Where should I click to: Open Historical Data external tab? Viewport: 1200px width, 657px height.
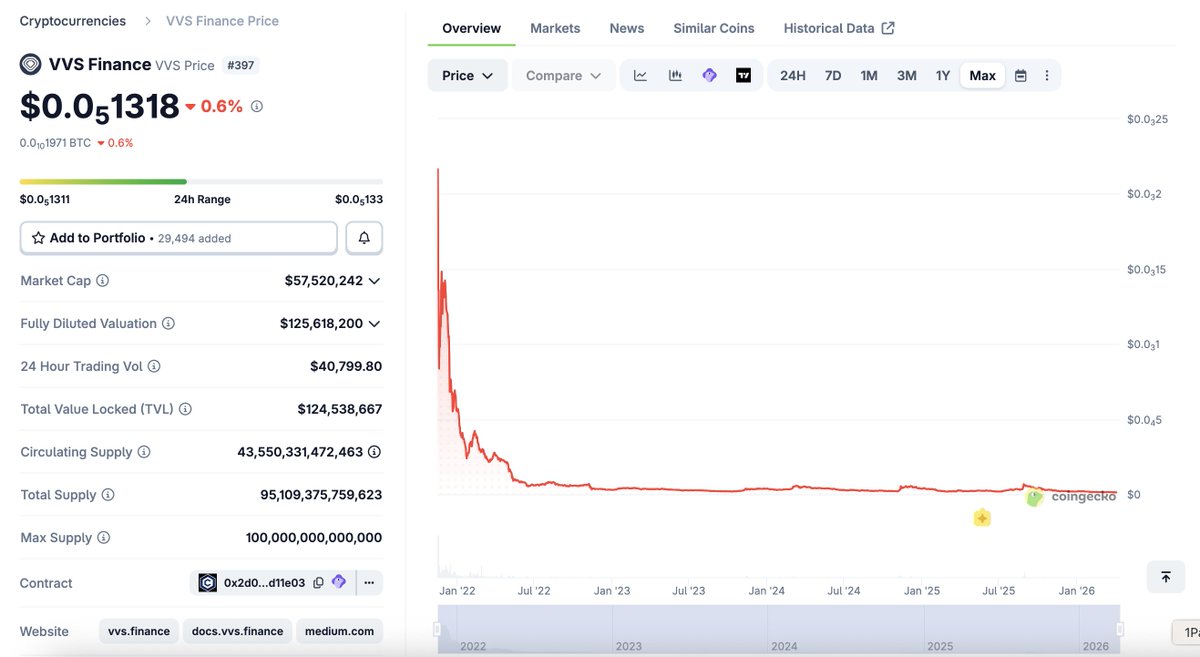coord(839,28)
